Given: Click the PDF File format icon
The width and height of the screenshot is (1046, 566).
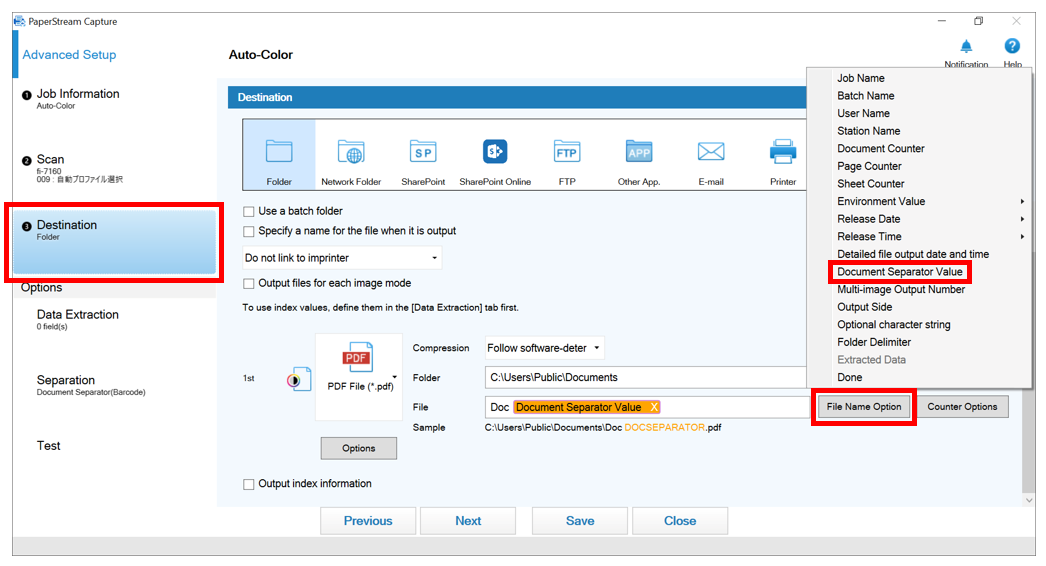Looking at the screenshot, I should (356, 358).
